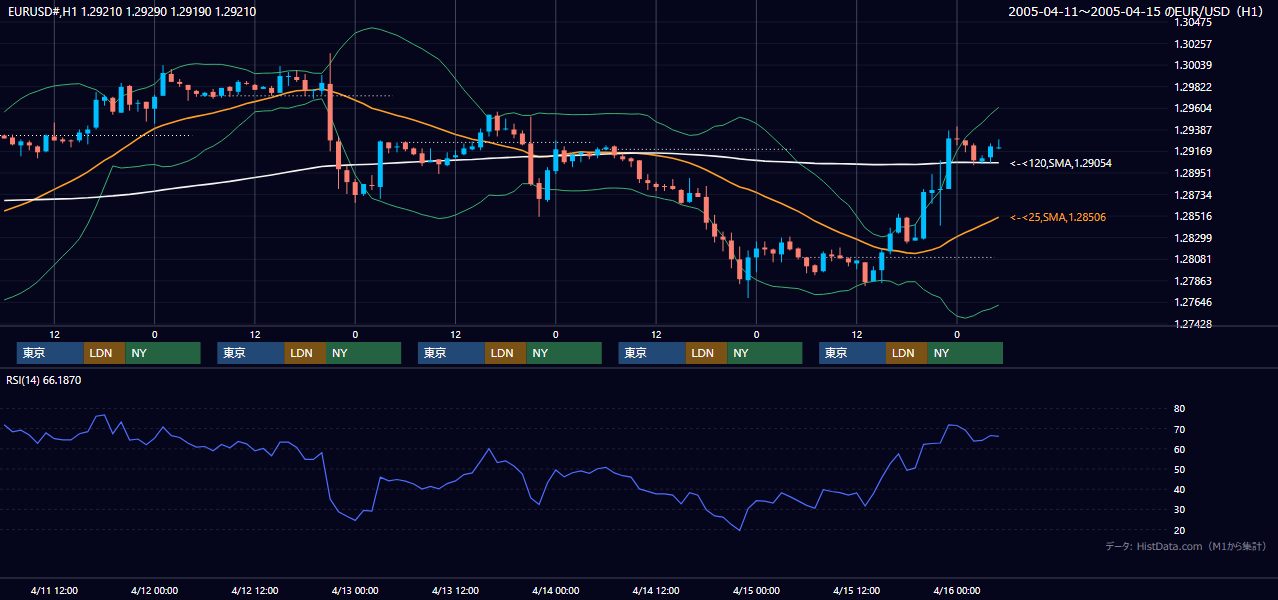Select the 4/14 12:00 time axis label
Image resolution: width=1278 pixels, height=600 pixels.
656,590
